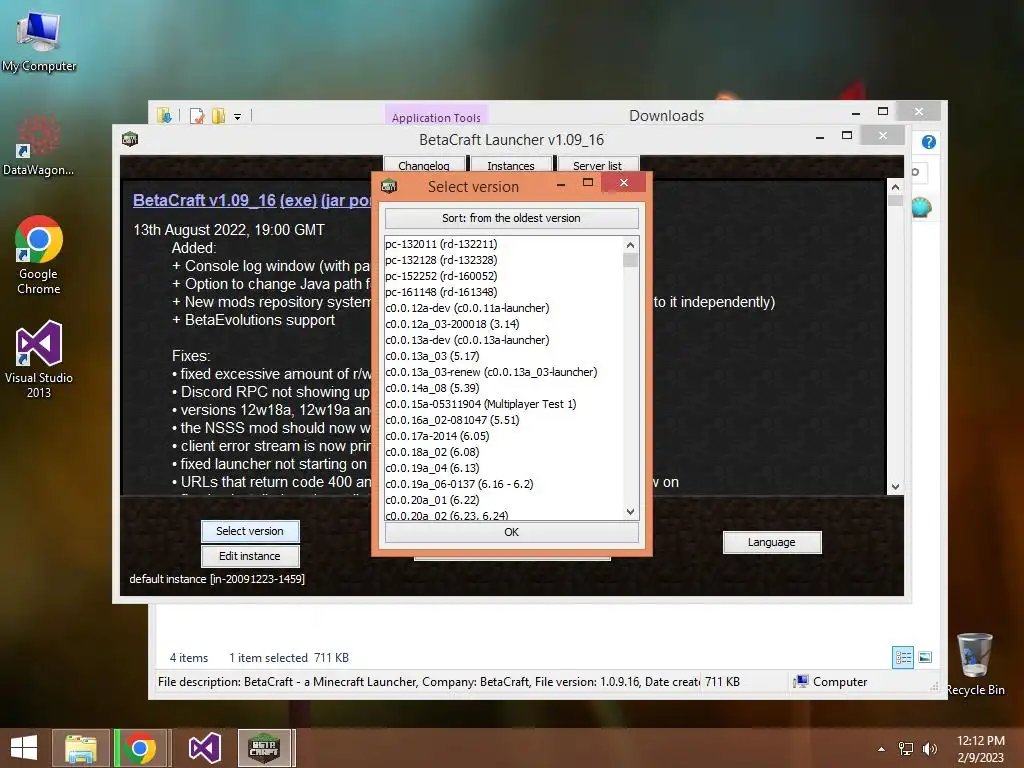The width and height of the screenshot is (1024, 768).
Task: Click the Properties icon in Downloads quick access toolbar
Action: (197, 116)
